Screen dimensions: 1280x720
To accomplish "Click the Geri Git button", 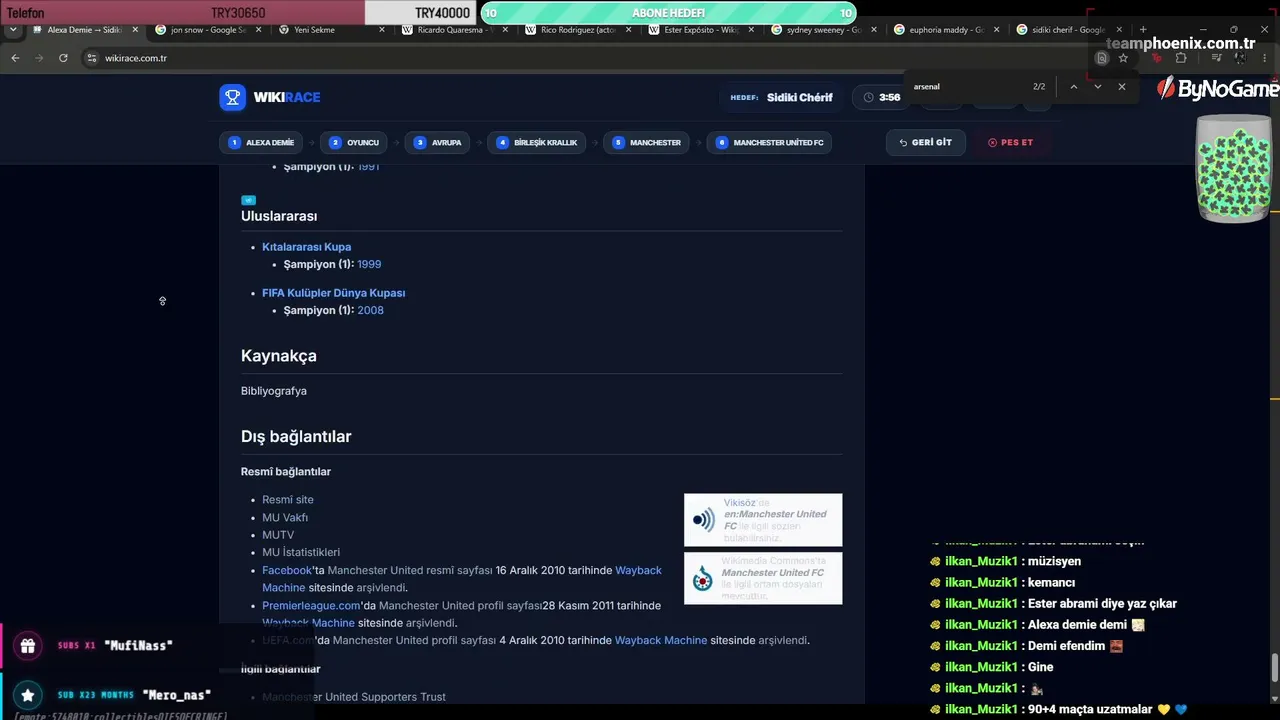I will 925,143.
